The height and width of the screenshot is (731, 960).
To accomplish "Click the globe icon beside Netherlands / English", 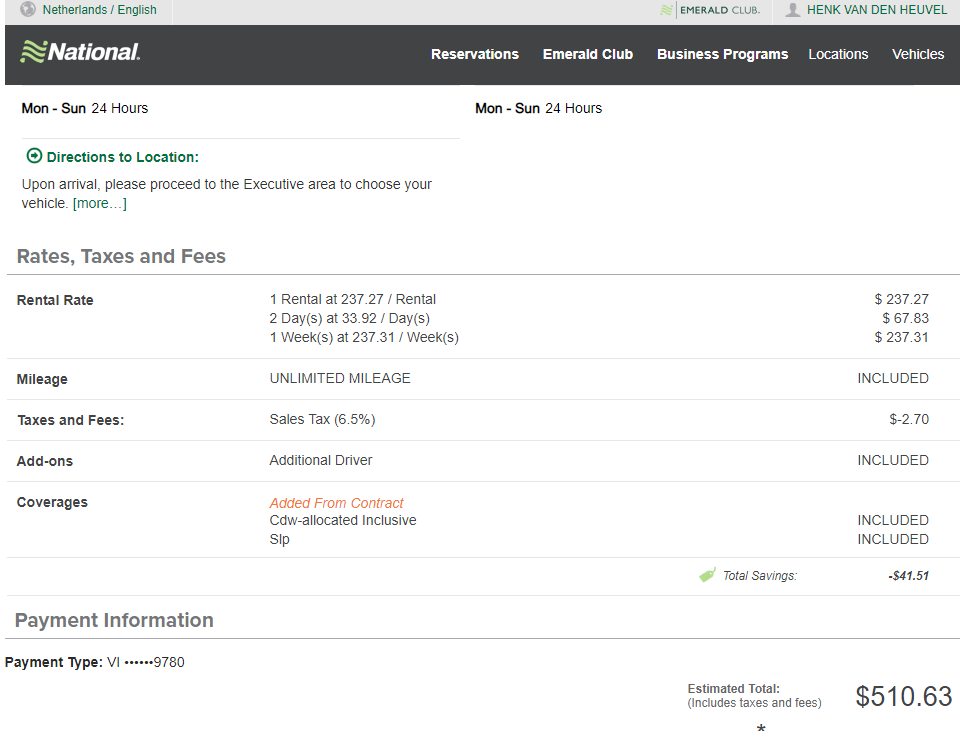I will (28, 9).
